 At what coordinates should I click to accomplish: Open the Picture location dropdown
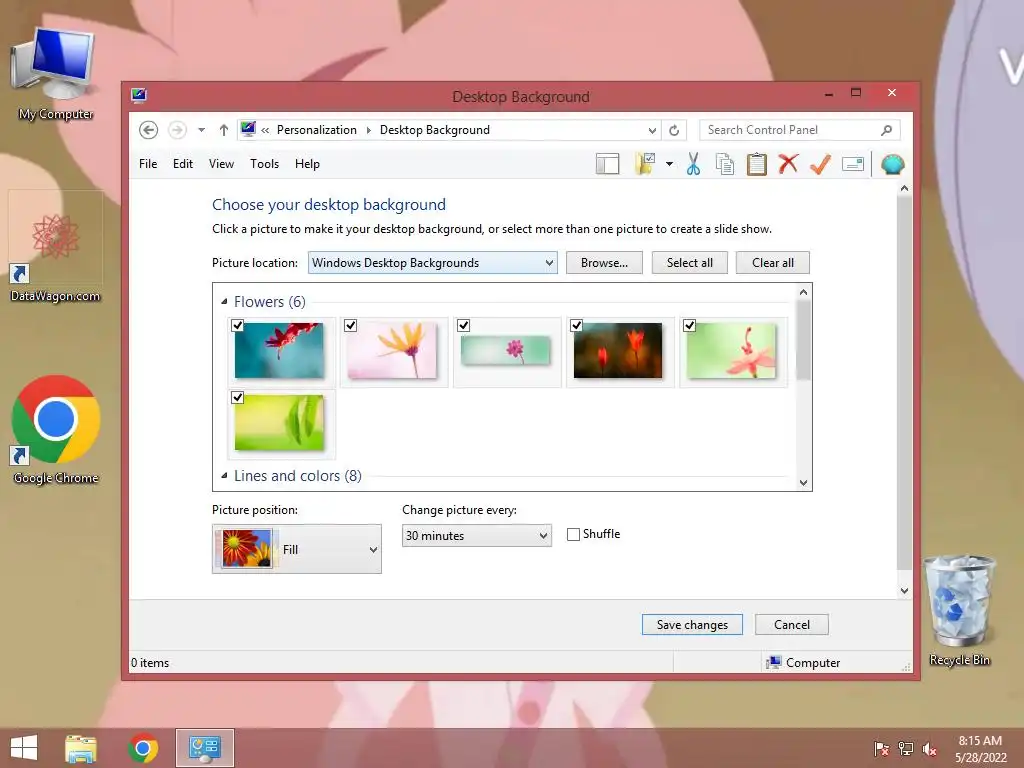432,263
